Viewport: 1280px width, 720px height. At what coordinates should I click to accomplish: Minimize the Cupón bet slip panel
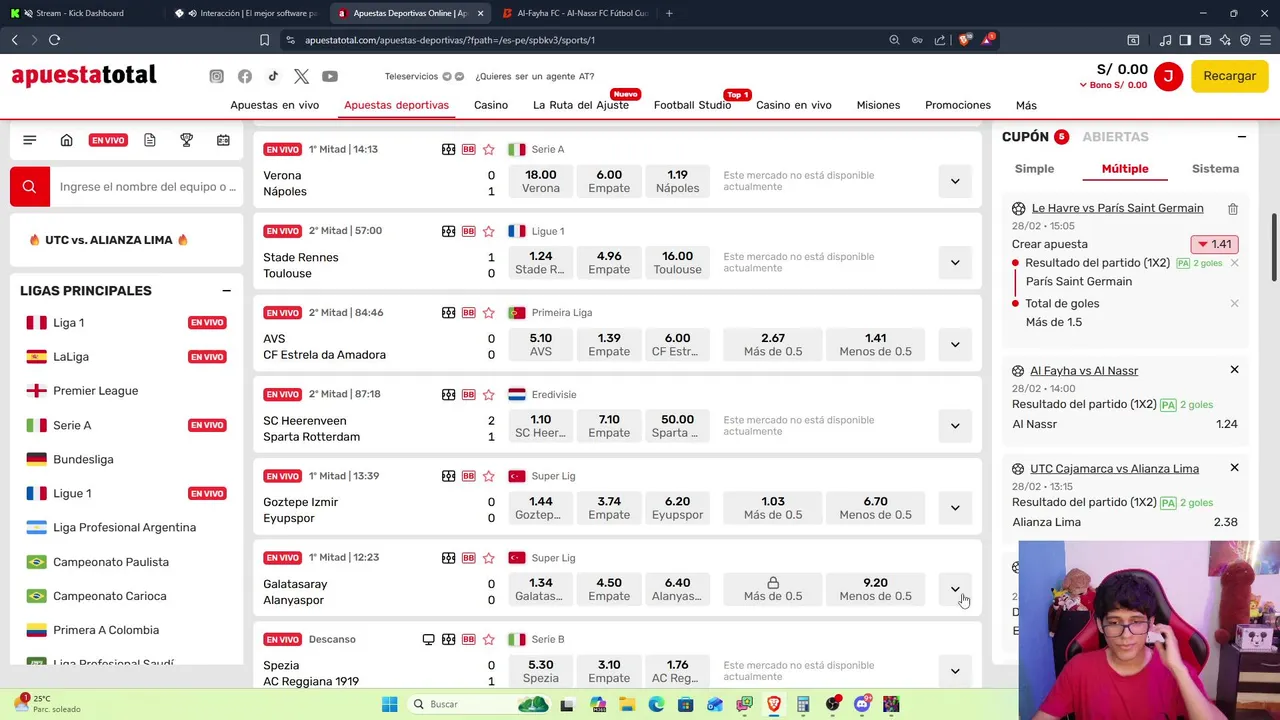tap(1242, 137)
